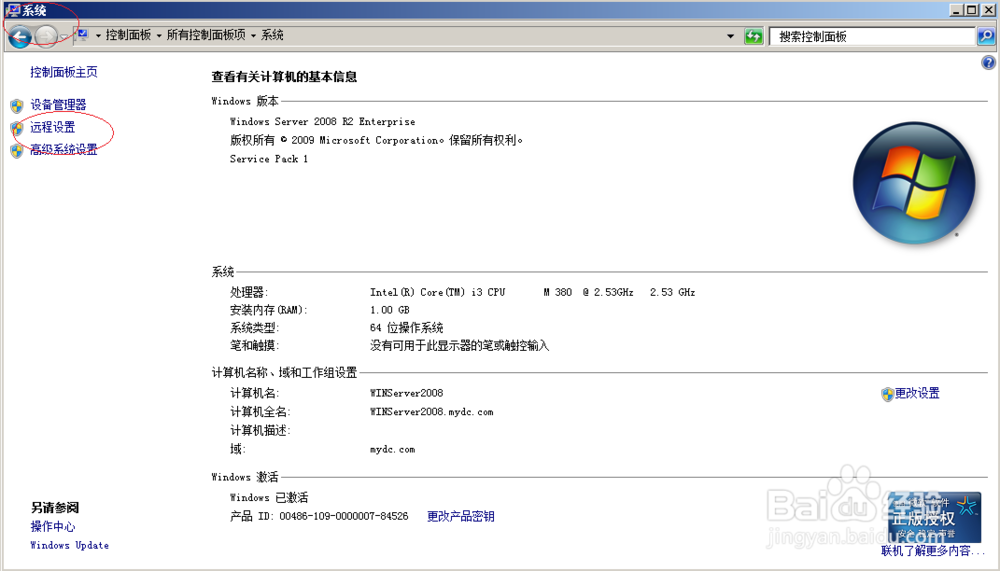This screenshot has height=571, width=1000.
Task: Refresh the page with green arrows icon
Action: (x=754, y=36)
